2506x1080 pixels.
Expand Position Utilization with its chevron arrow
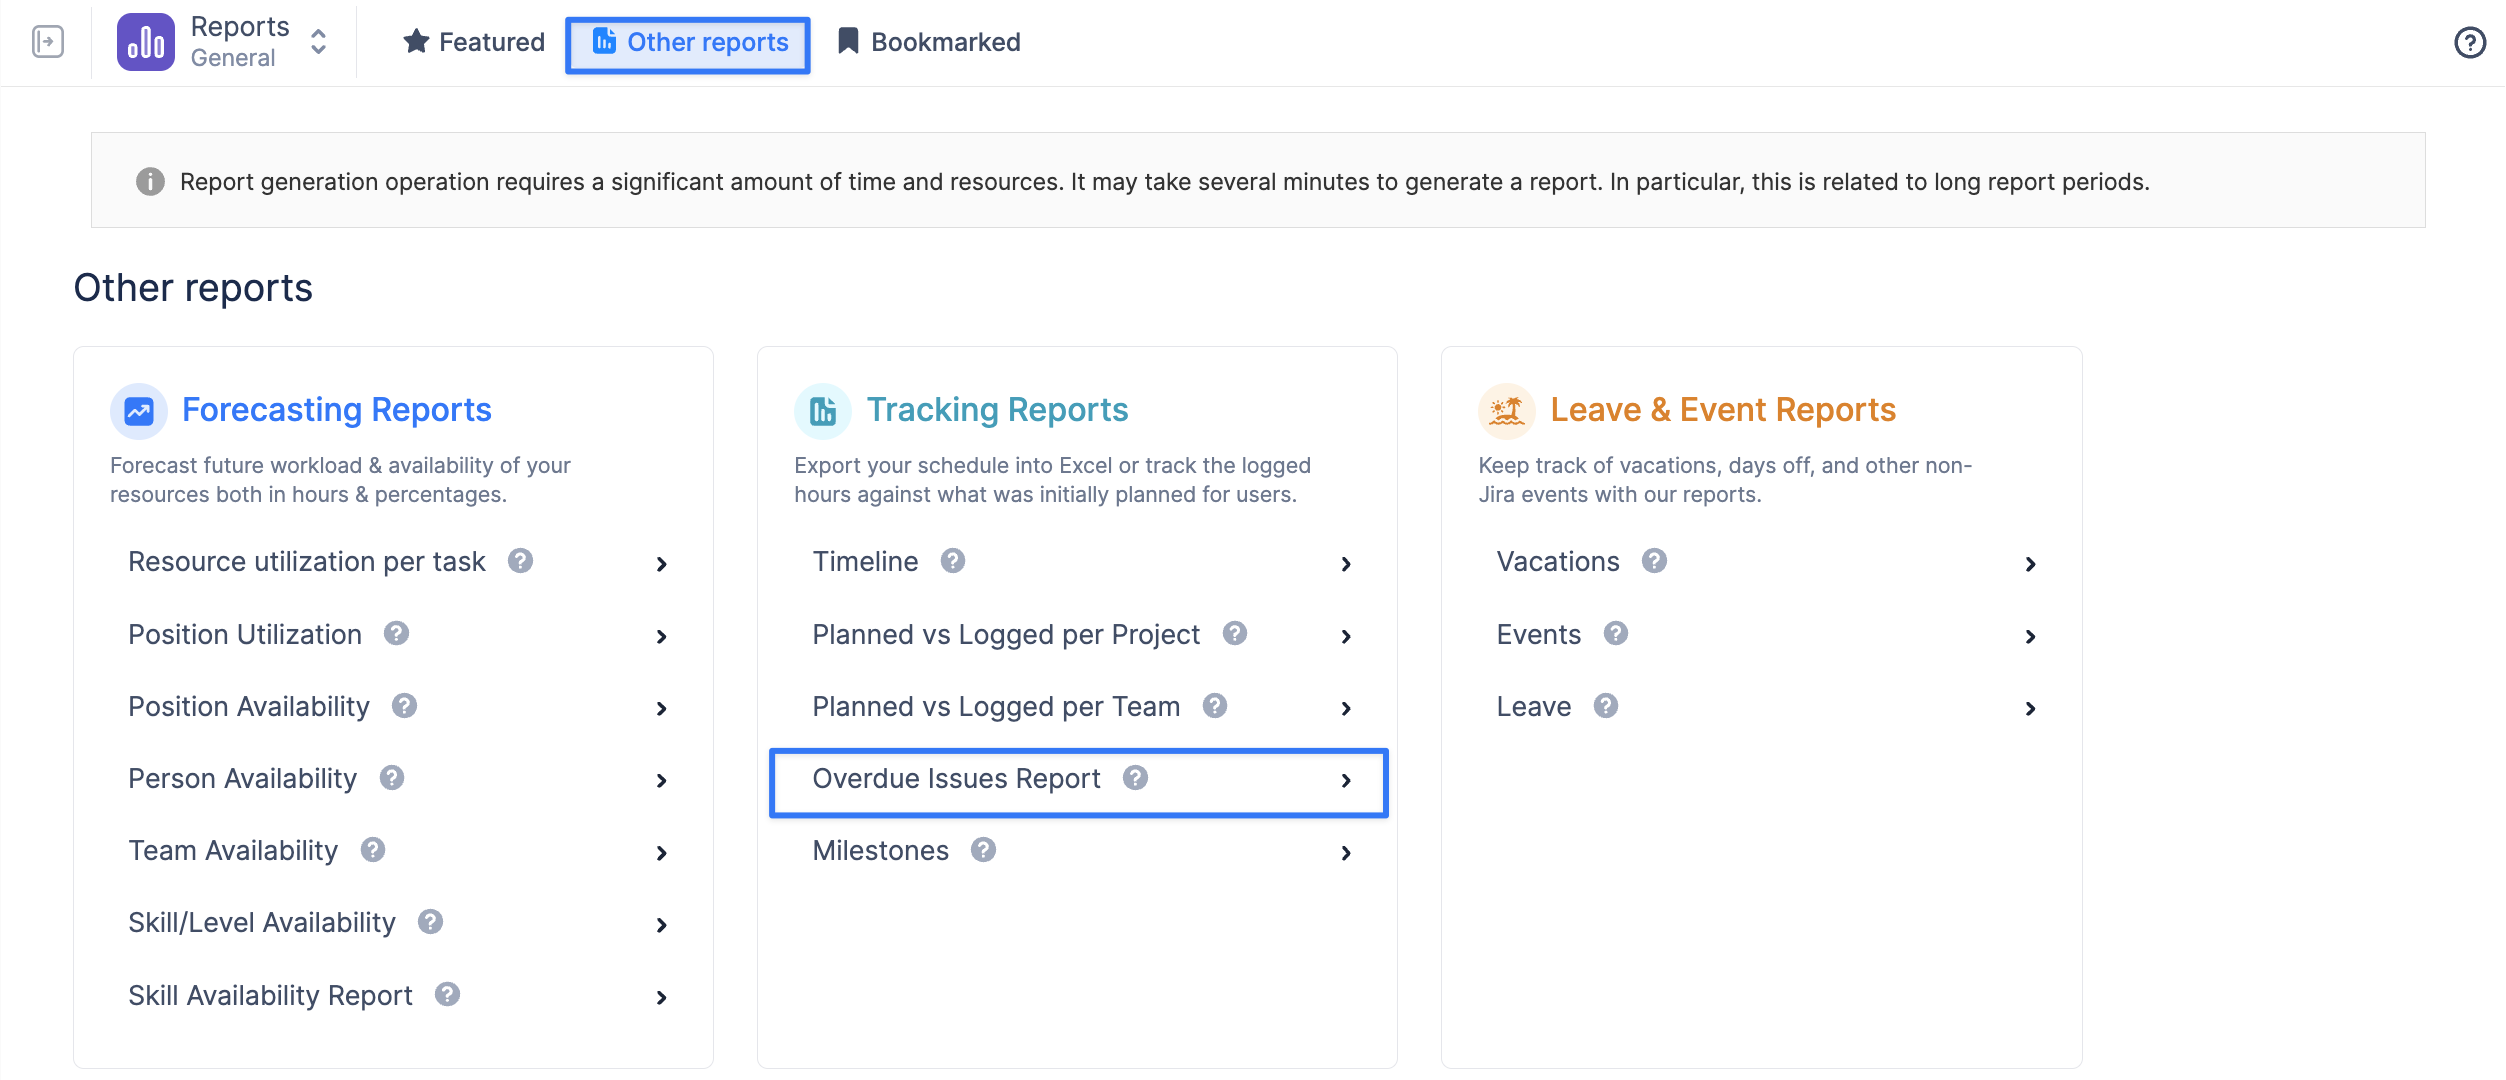coord(661,636)
